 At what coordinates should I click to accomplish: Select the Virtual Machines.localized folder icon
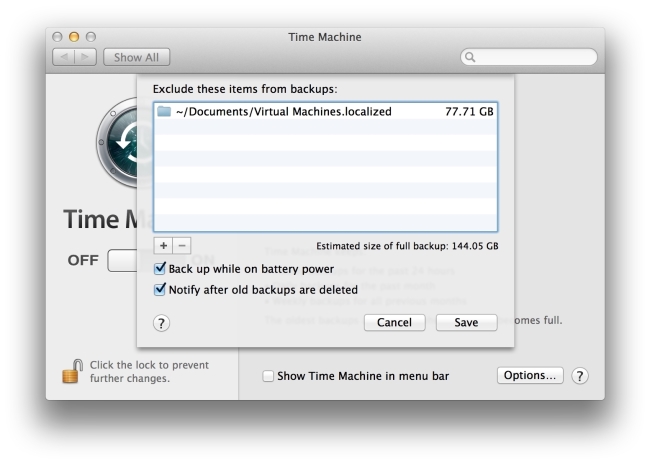click(x=164, y=111)
